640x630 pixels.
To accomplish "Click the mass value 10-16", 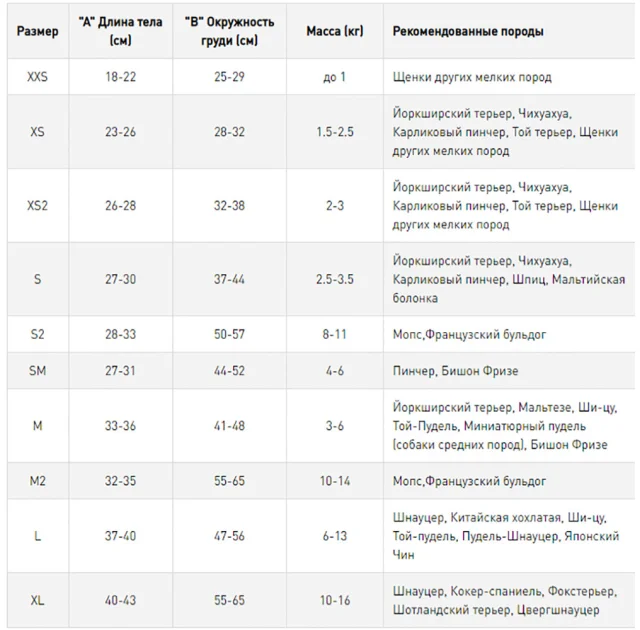I will point(335,600).
